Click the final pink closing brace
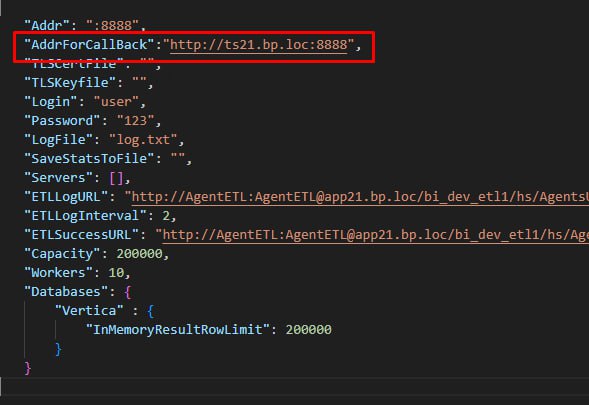The width and height of the screenshot is (589, 405). tap(28, 368)
